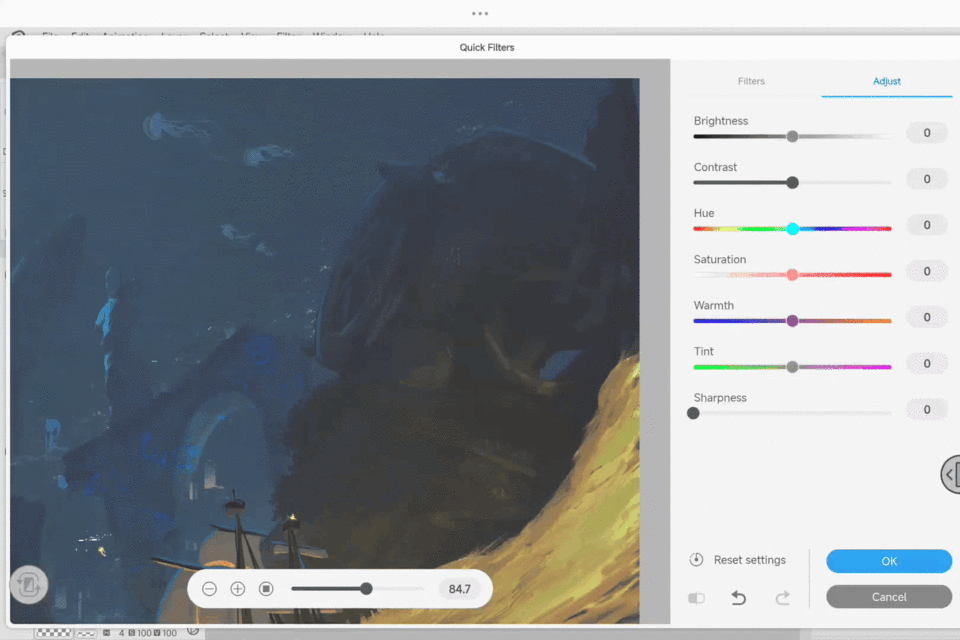Screen dimensions: 960x640
Task: Click the redo arrow icon
Action: [x=782, y=597]
